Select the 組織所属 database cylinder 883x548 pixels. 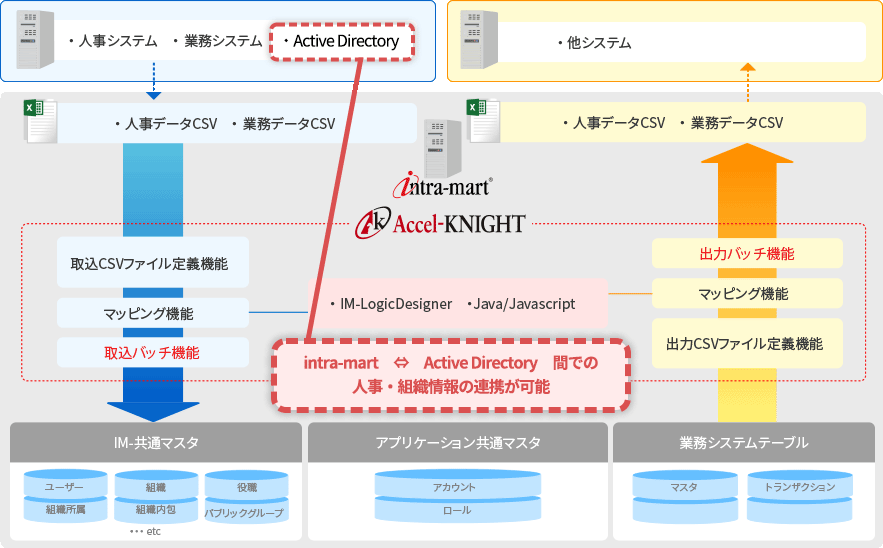[x=65, y=510]
